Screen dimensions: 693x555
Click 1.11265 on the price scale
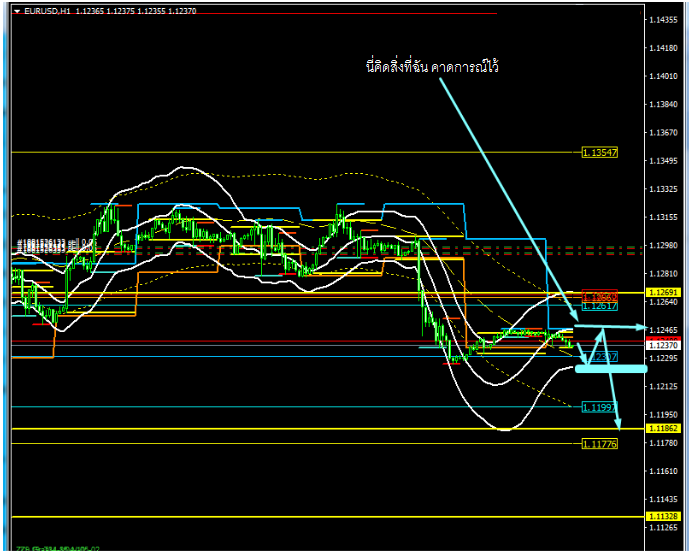pos(663,528)
